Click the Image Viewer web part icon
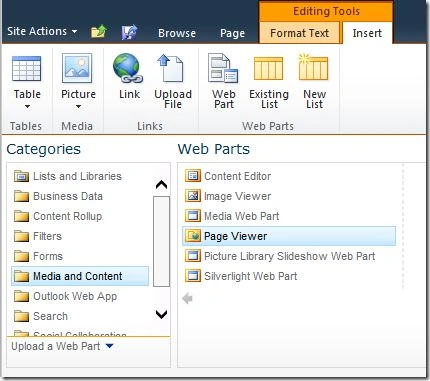The width and height of the screenshot is (430, 381). (193, 196)
